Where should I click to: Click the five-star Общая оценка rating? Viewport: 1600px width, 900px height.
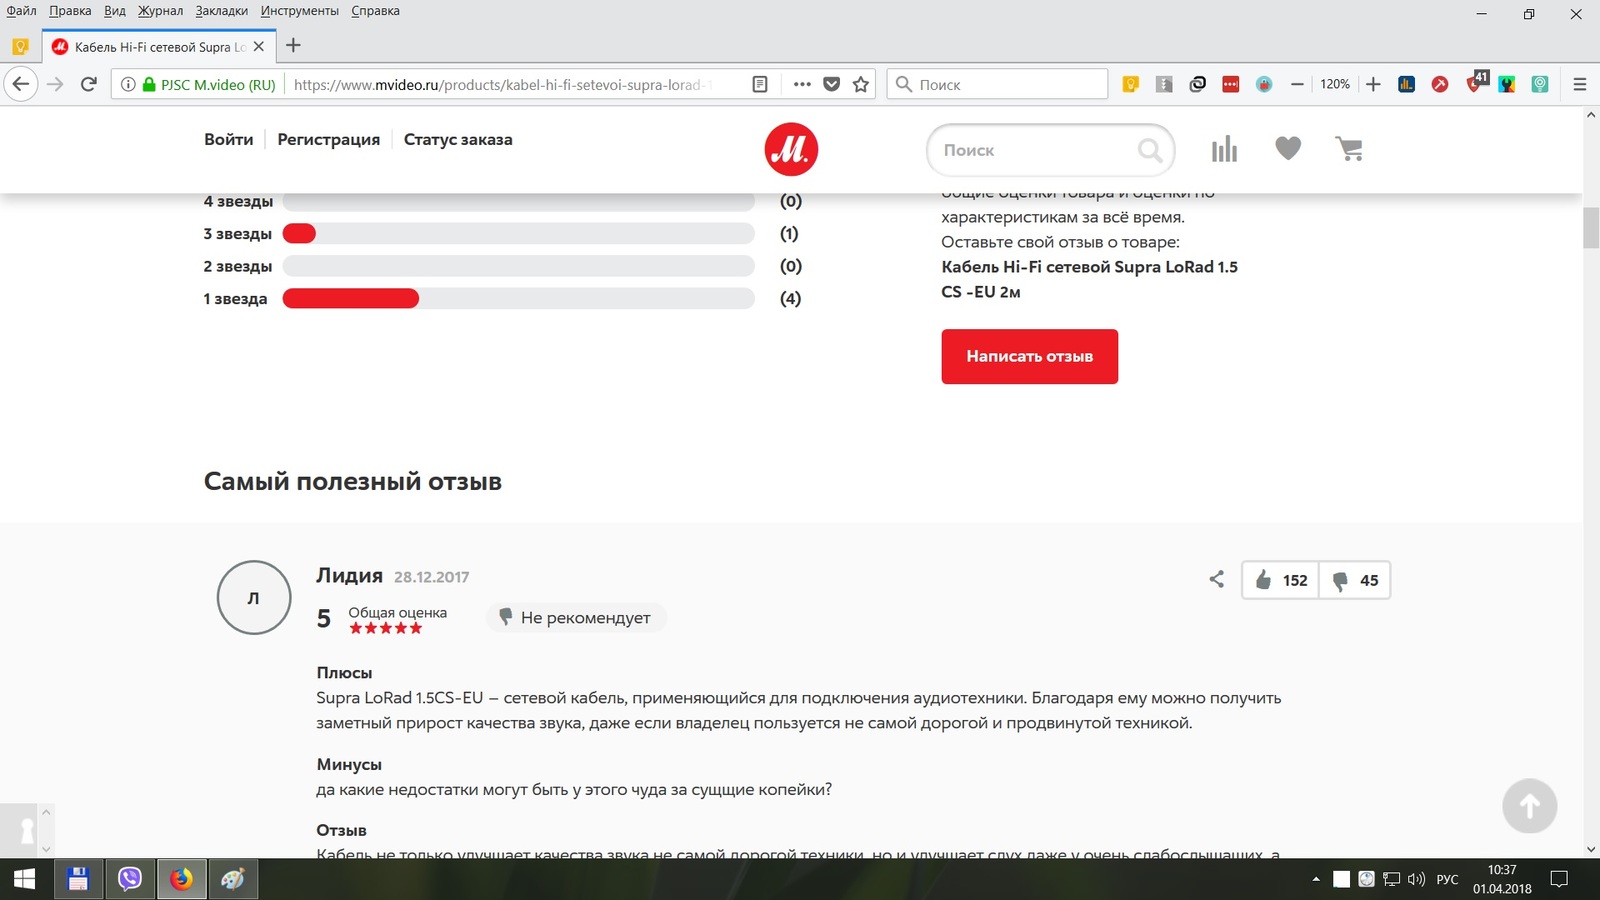(385, 628)
